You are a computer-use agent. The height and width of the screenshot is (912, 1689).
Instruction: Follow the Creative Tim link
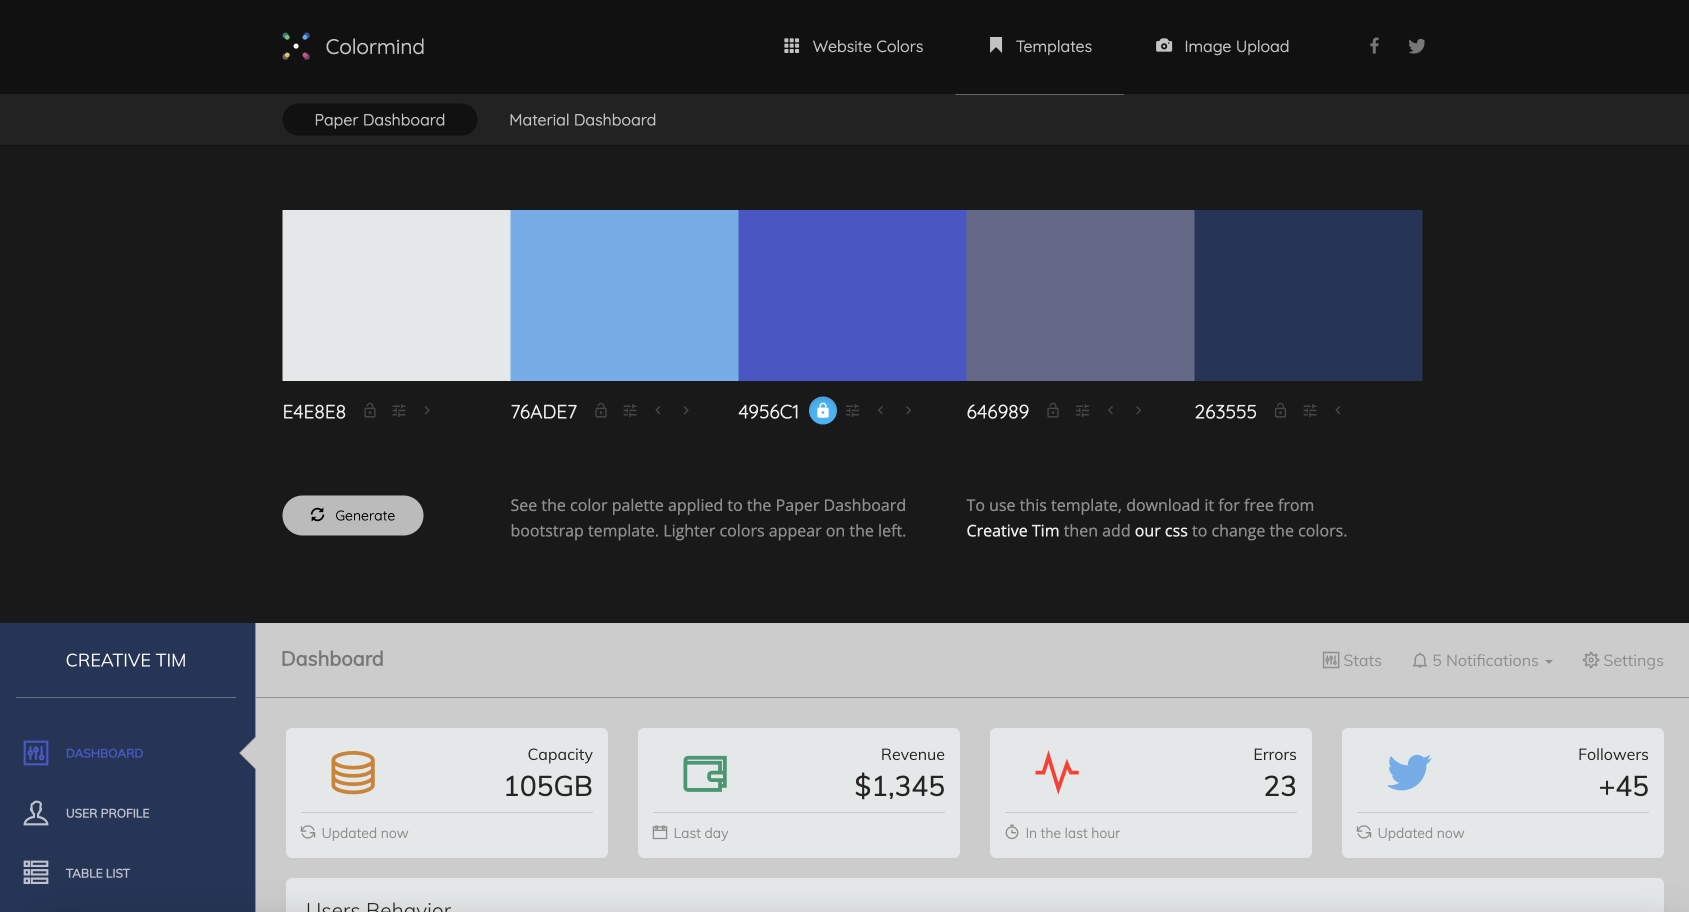tap(1011, 530)
